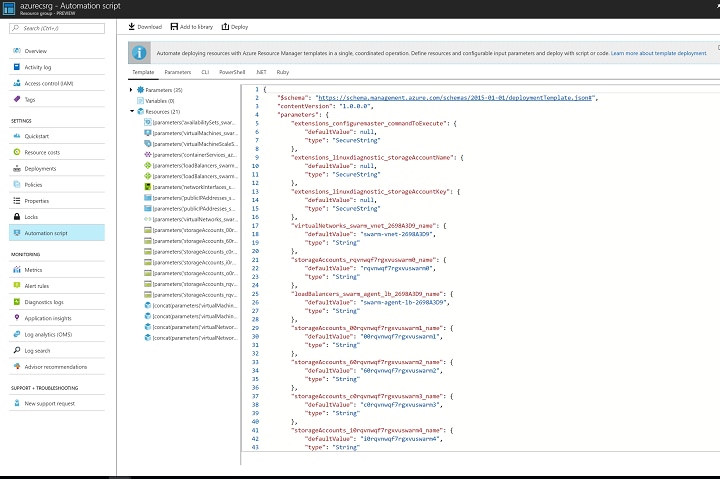Click the New support request icon

point(17,403)
